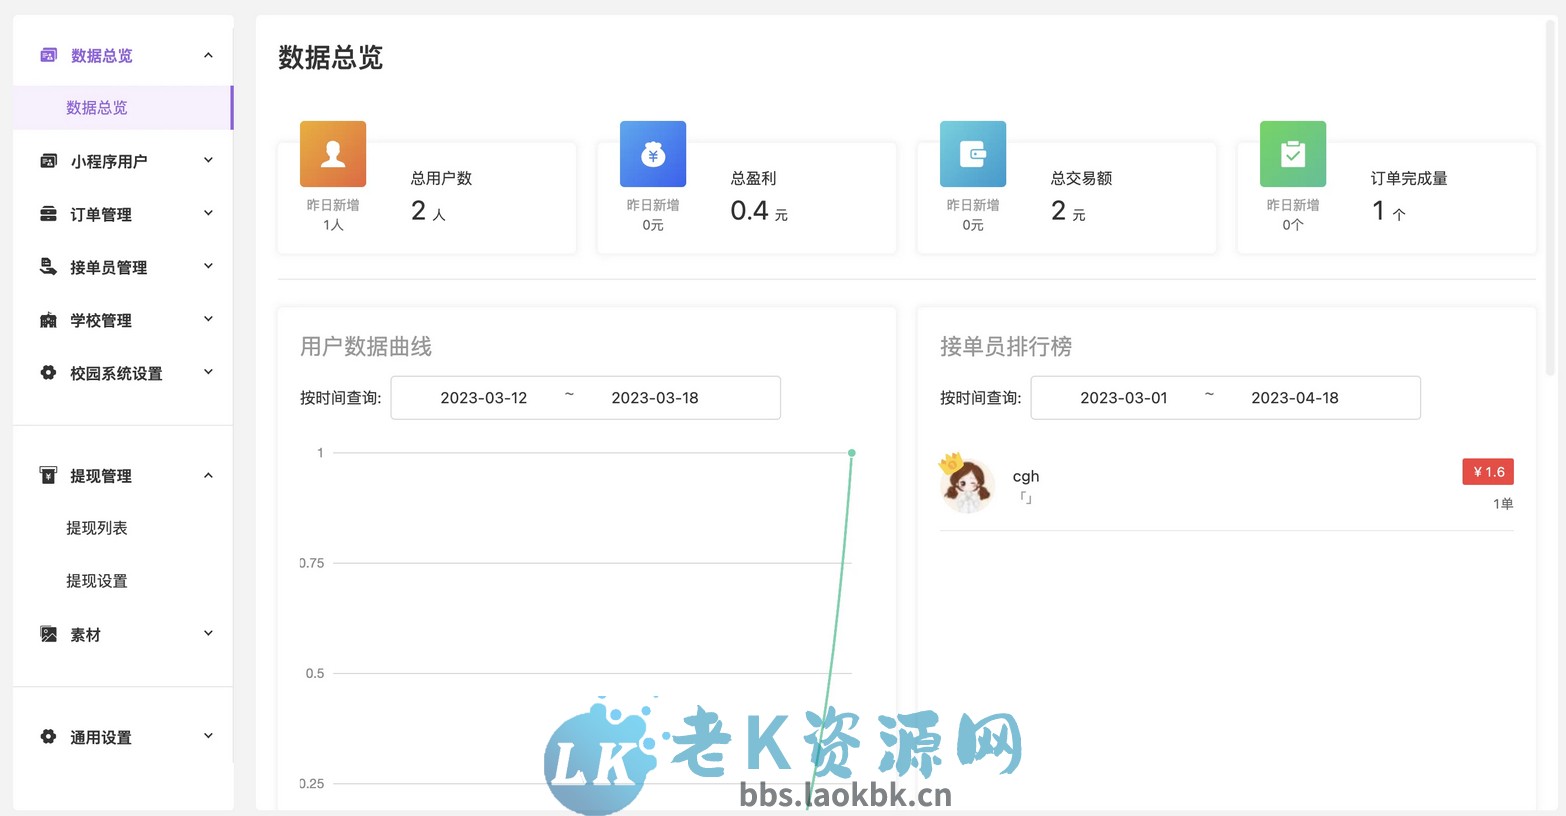Viewport: 1566px width, 816px height.
Task: Click the orange 总用户数 user icon
Action: pyautogui.click(x=332, y=153)
